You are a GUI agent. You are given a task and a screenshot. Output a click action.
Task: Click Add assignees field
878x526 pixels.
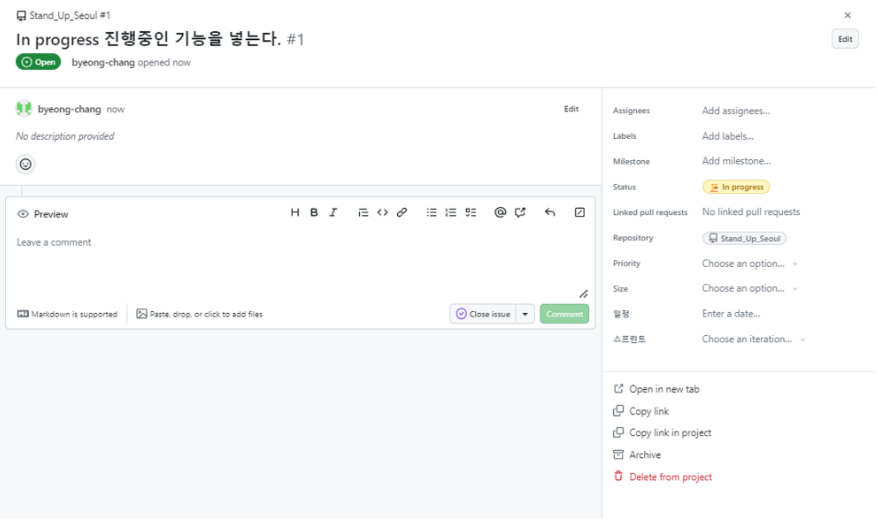[x=738, y=111]
